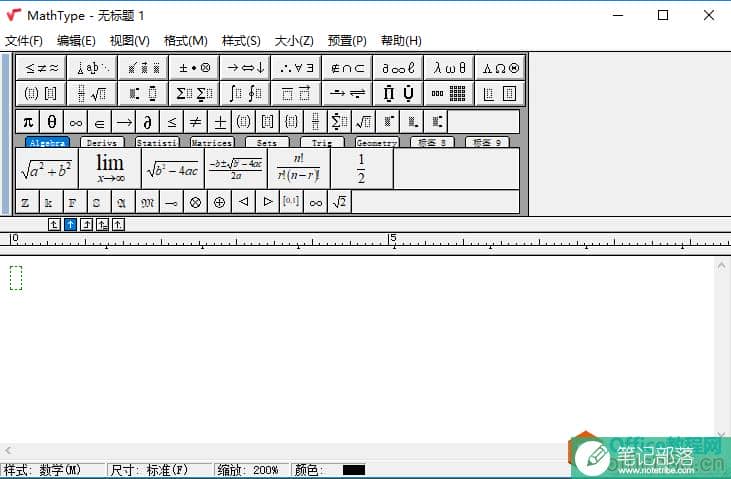Open the logical symbols palette ∴∀∃
Image resolution: width=731 pixels, height=479 pixels.
pos(296,68)
